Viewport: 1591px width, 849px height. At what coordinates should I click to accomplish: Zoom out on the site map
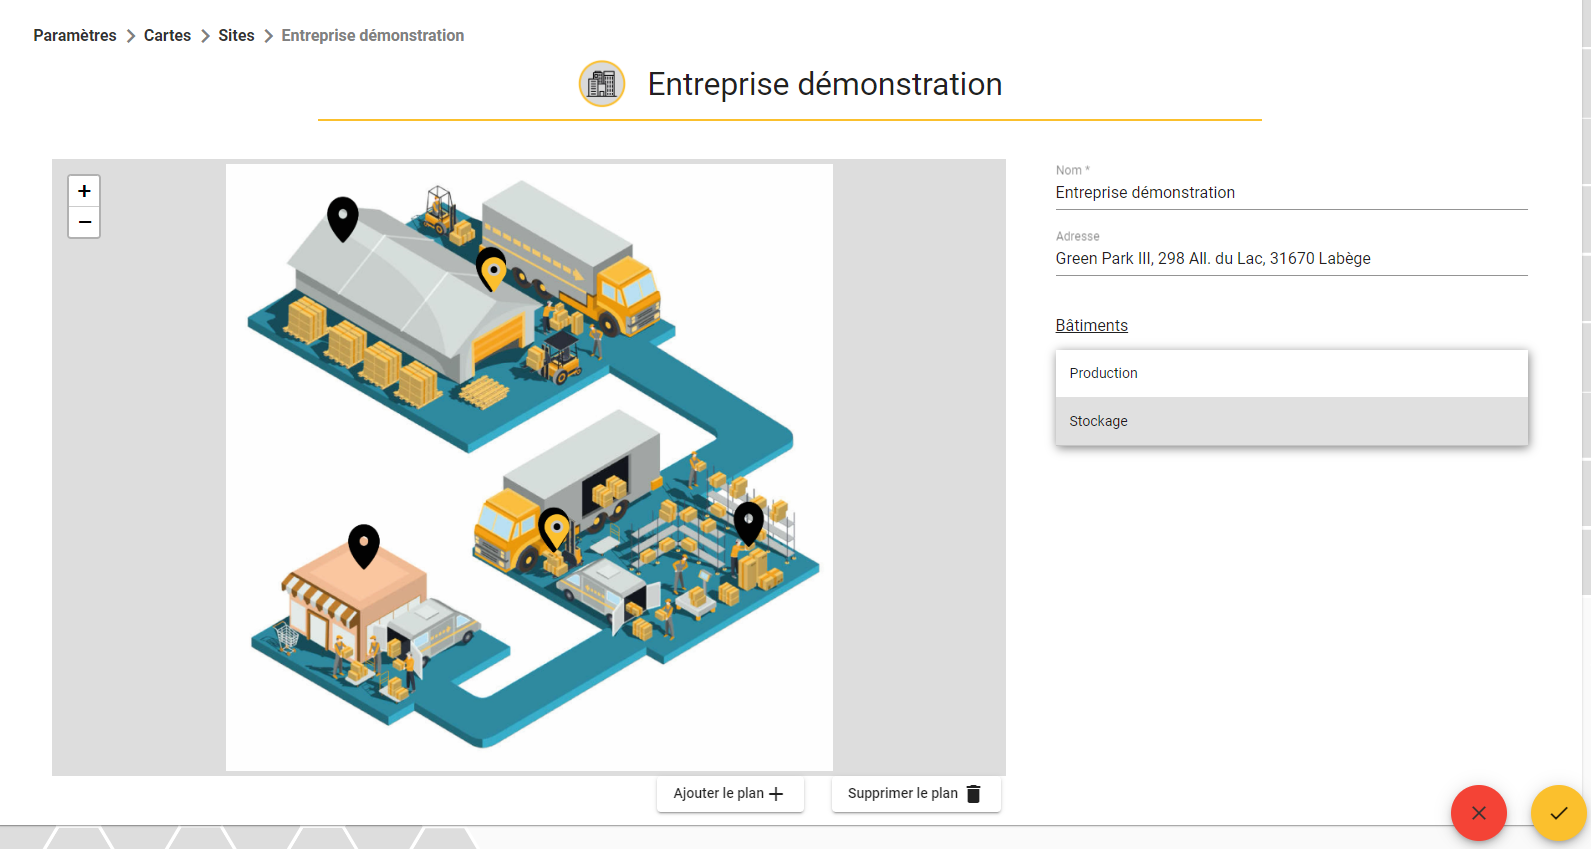[84, 222]
